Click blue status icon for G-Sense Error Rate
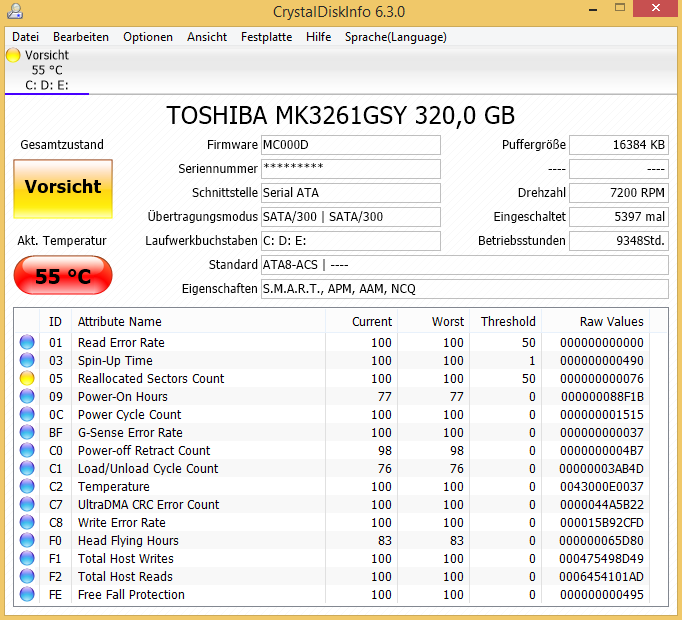Screen dimensions: 682x620 (27, 432)
